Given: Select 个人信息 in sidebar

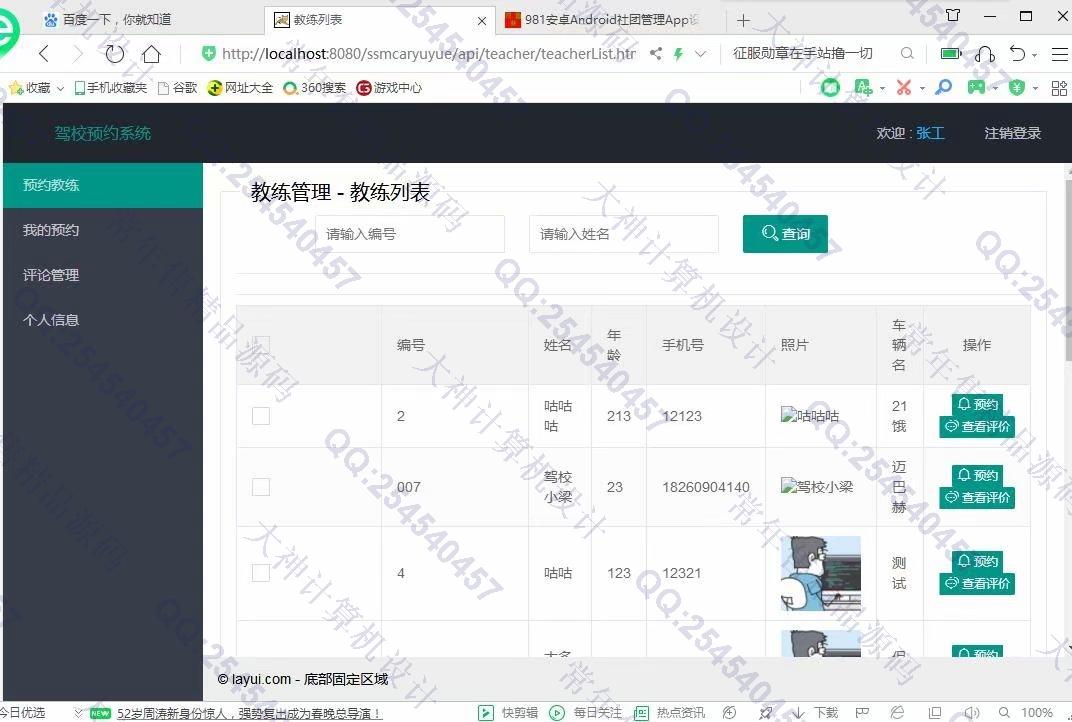Looking at the screenshot, I should tap(103, 319).
